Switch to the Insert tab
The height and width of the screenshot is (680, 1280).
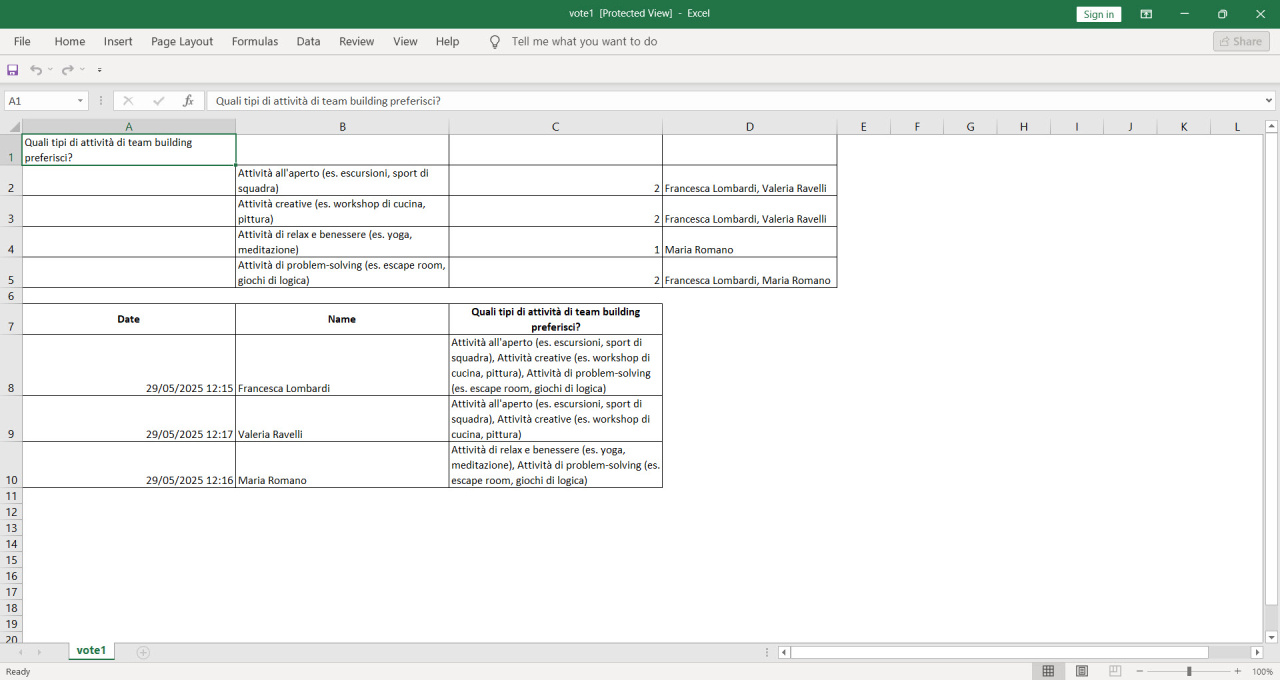tap(118, 41)
